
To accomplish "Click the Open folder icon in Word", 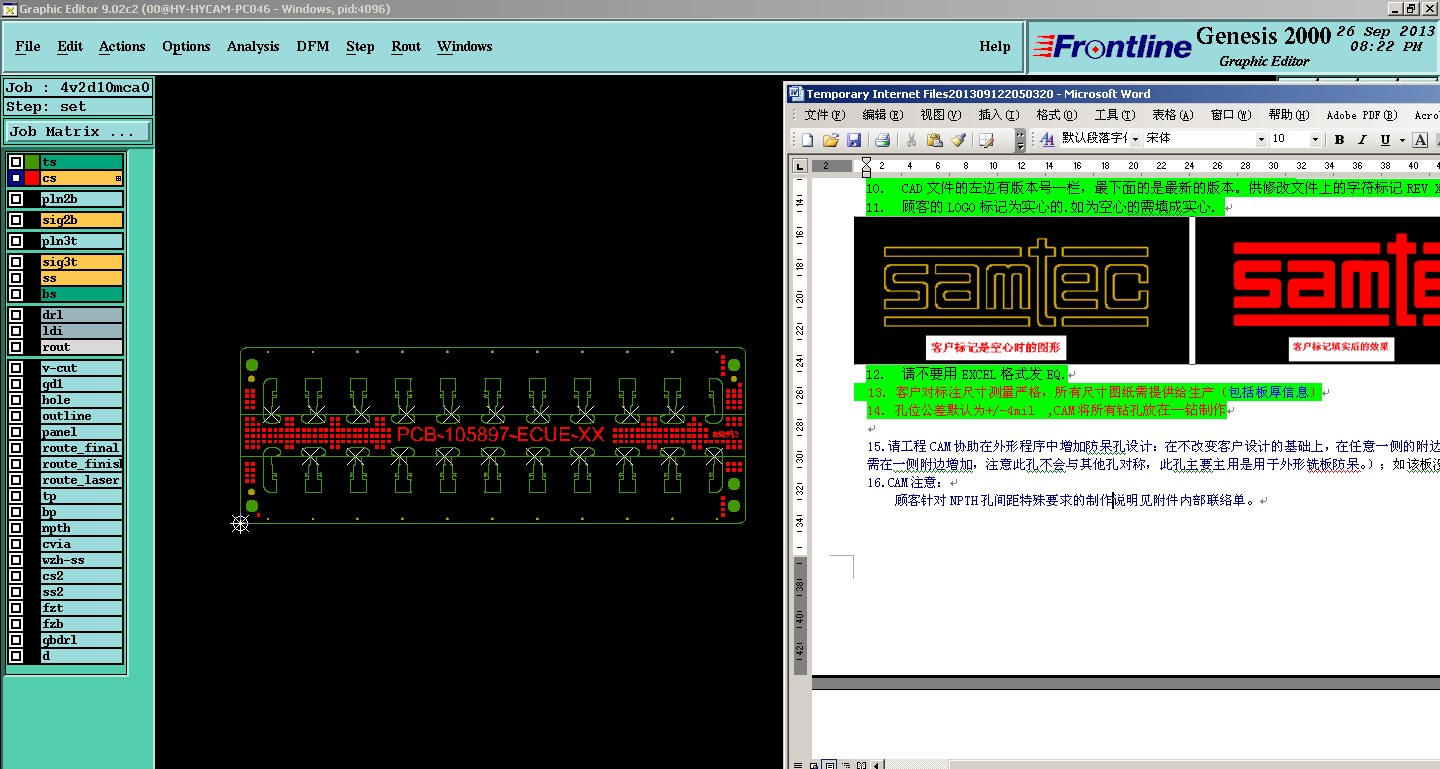I will [831, 140].
